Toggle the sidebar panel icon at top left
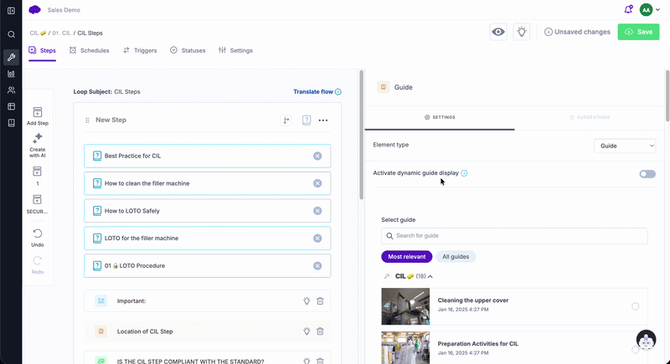The width and height of the screenshot is (670, 364). pos(11,11)
